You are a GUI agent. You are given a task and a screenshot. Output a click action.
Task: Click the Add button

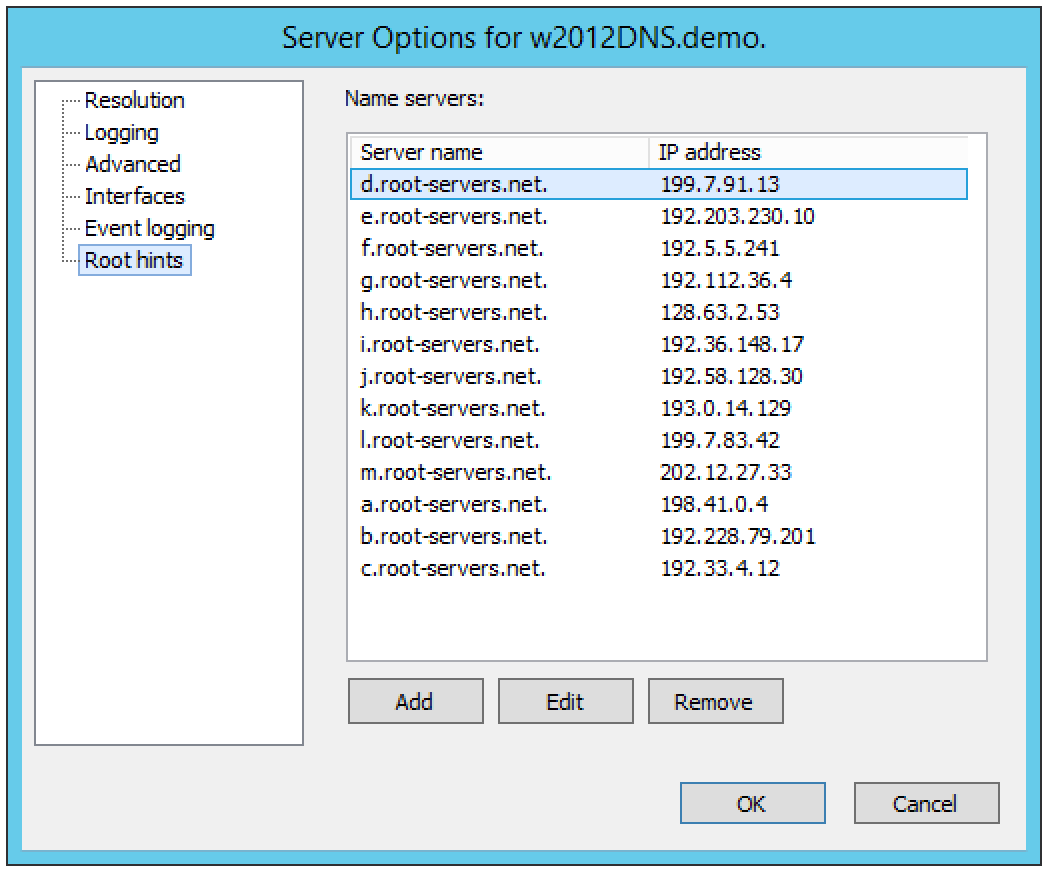tap(415, 701)
